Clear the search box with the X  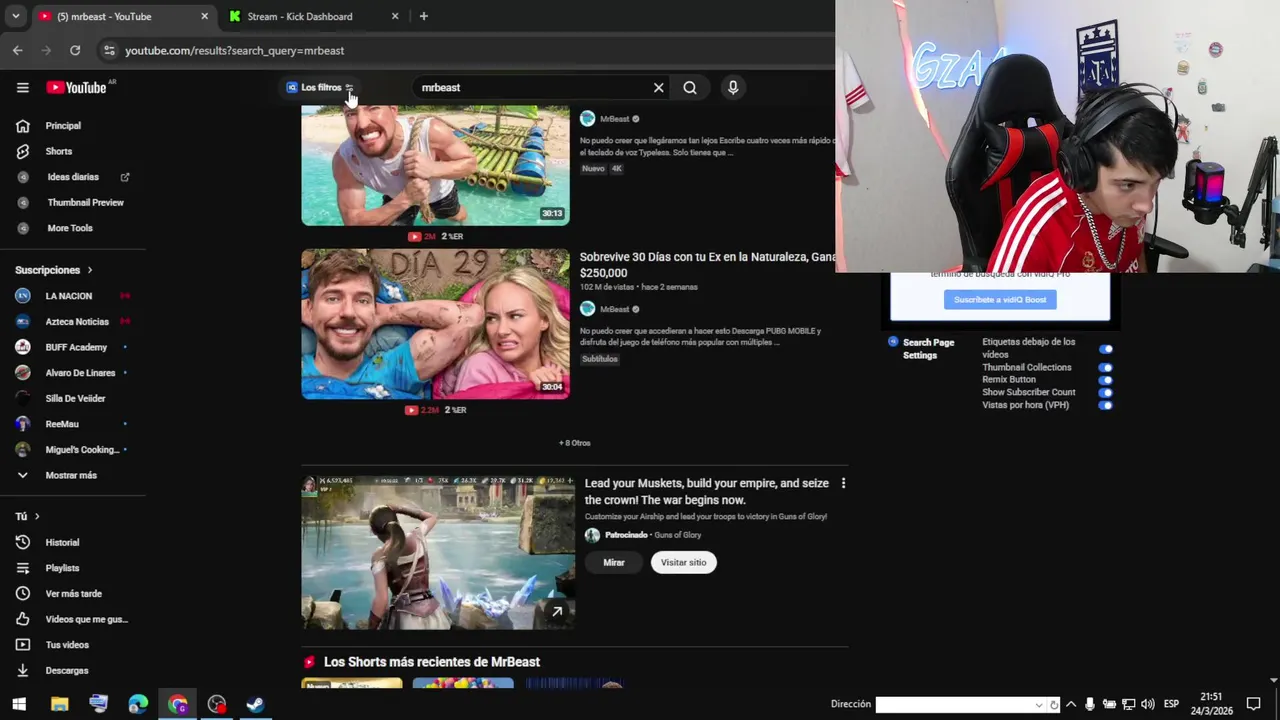click(658, 88)
